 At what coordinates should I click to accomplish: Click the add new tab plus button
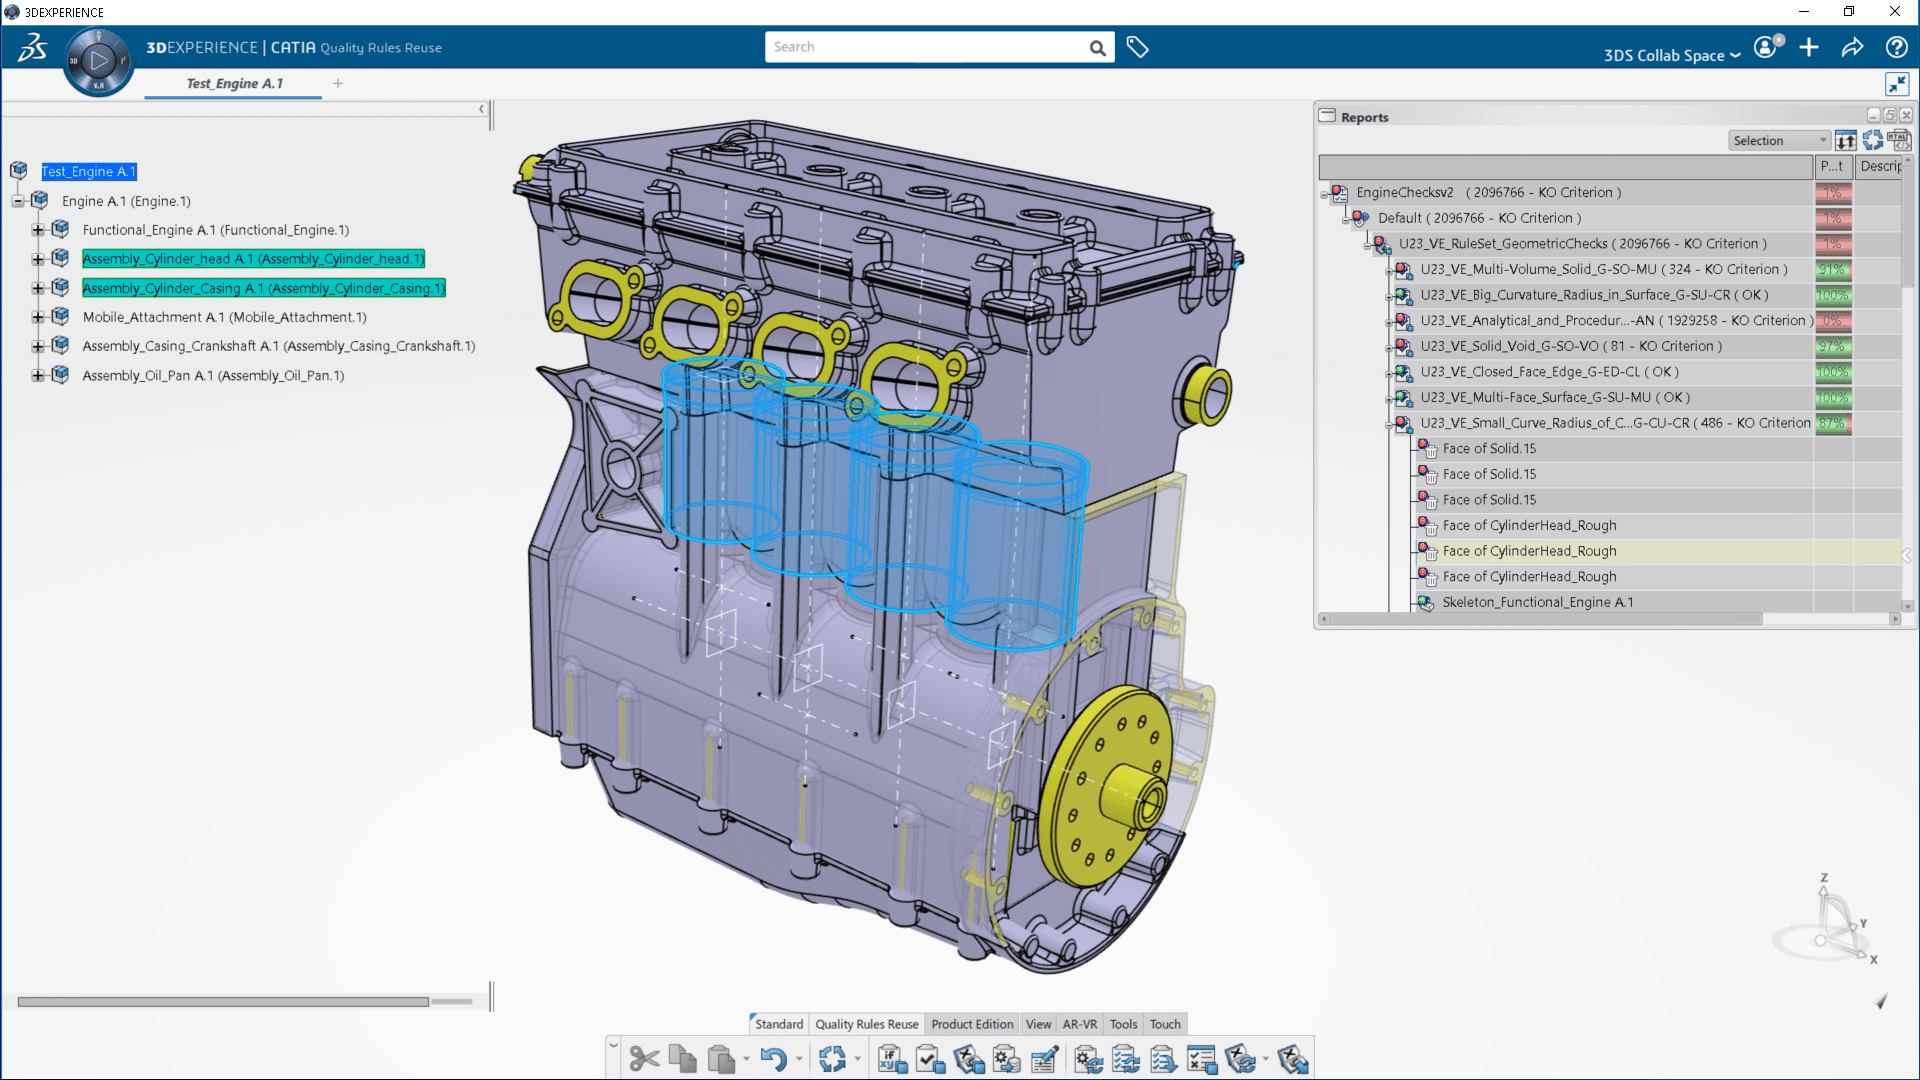(x=336, y=83)
